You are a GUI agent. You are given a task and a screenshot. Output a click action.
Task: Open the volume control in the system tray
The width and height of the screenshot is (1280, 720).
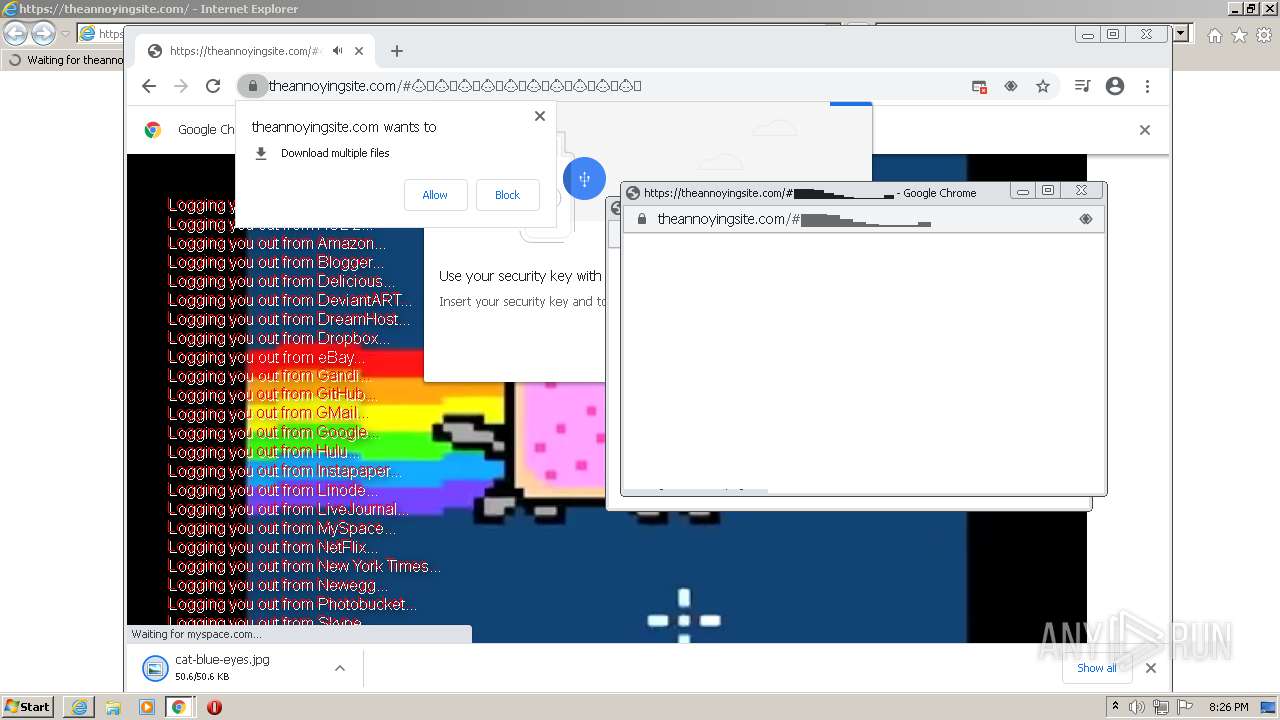tap(1137, 707)
